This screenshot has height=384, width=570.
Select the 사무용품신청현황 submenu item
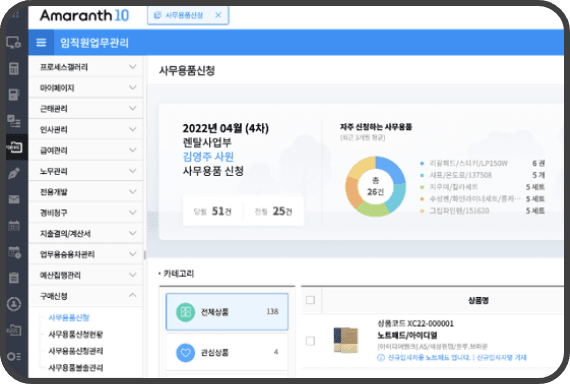[x=76, y=334]
